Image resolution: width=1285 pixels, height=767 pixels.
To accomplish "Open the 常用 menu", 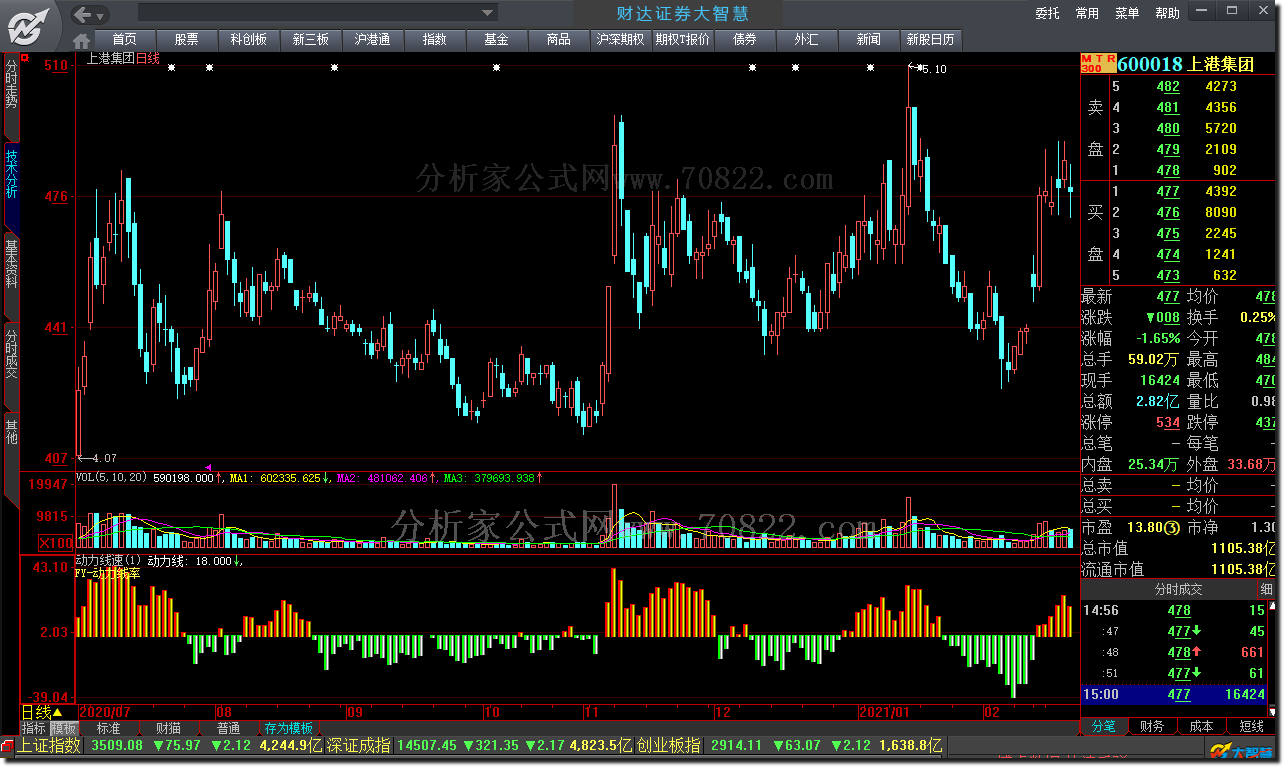I will pos(1087,13).
